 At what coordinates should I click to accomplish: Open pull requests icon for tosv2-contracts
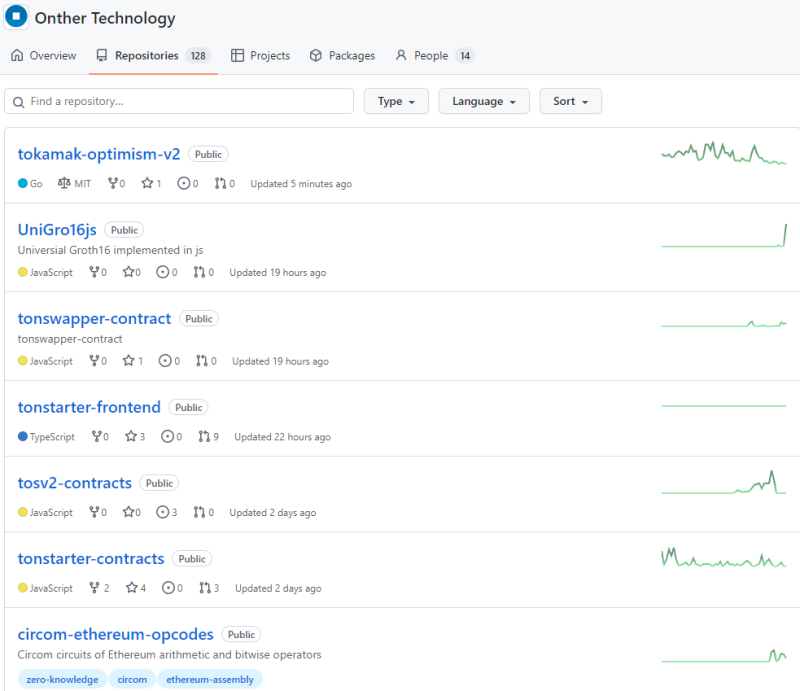pos(199,512)
